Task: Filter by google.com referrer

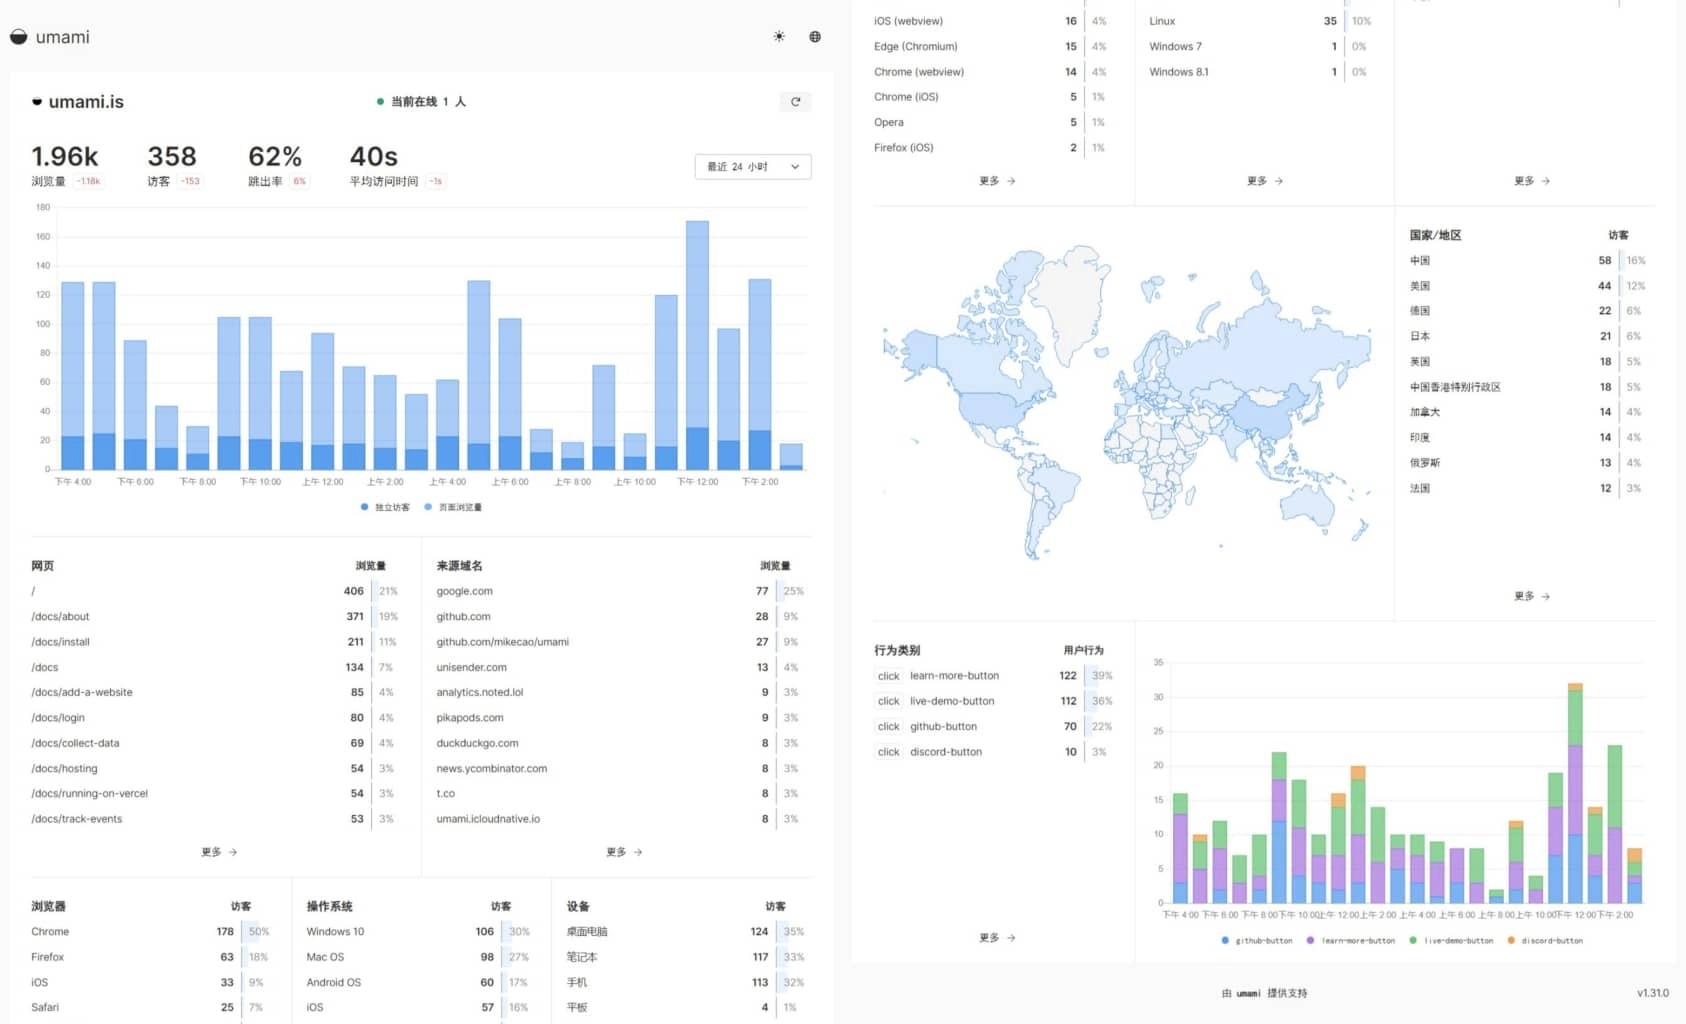Action: (621, 591)
